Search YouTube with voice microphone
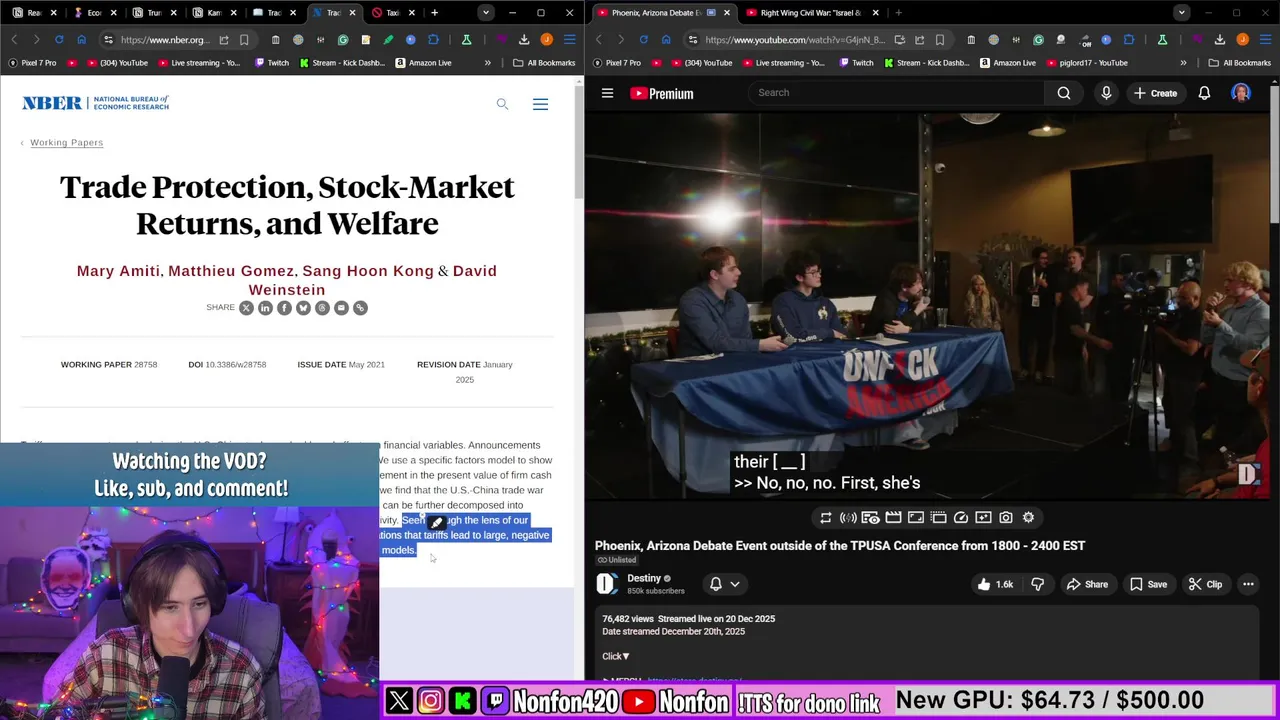 1106,93
